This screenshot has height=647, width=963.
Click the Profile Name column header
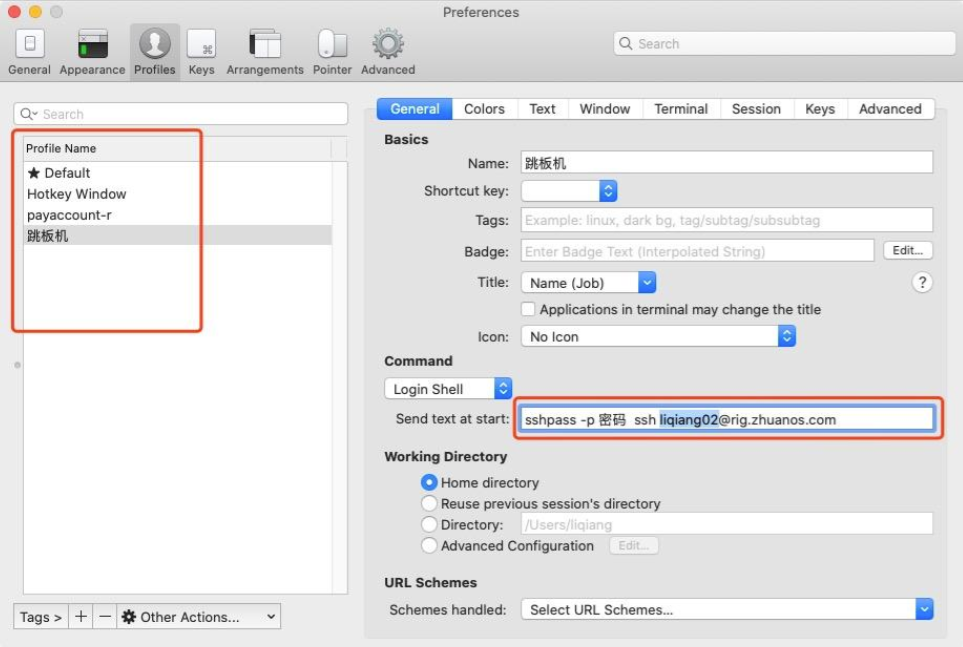177,149
